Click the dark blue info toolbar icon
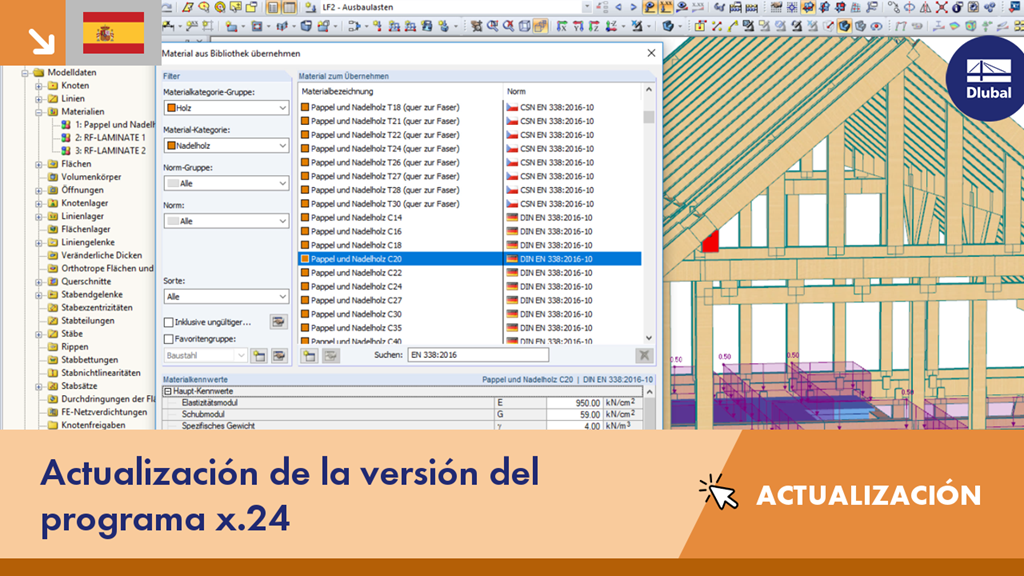The image size is (1024, 576). pyautogui.click(x=957, y=7)
